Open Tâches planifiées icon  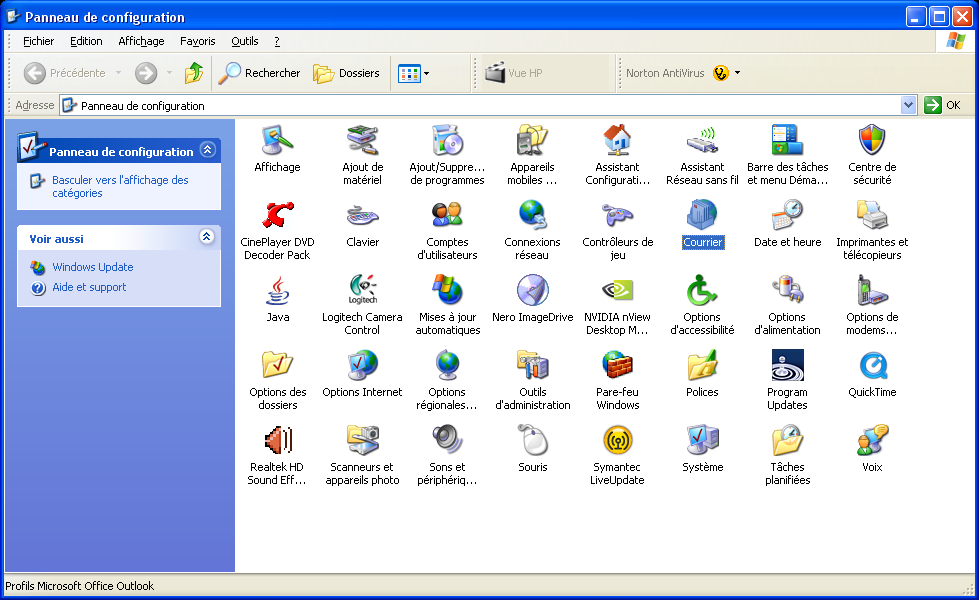click(787, 441)
